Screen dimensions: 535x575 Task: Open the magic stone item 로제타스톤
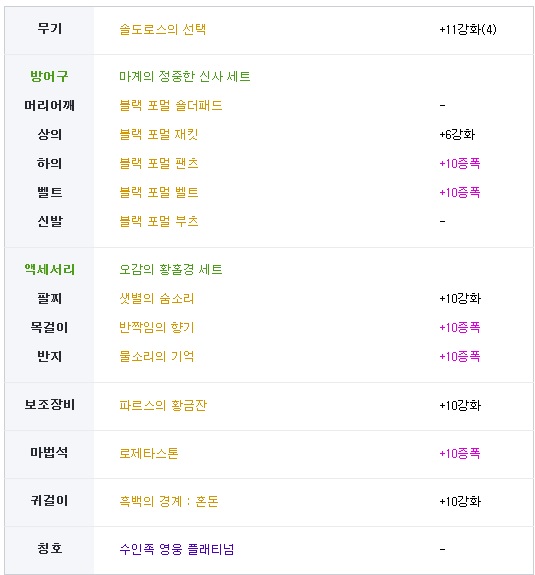[149, 454]
